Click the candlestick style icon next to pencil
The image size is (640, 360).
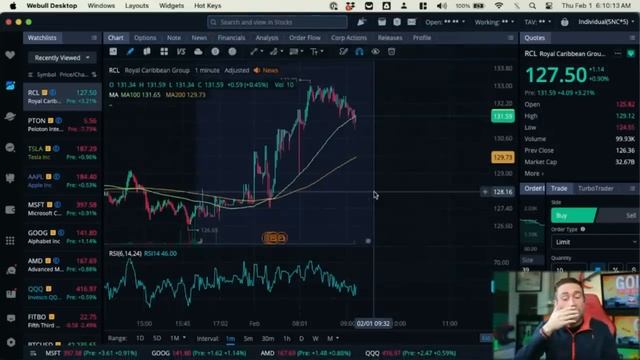tap(147, 51)
